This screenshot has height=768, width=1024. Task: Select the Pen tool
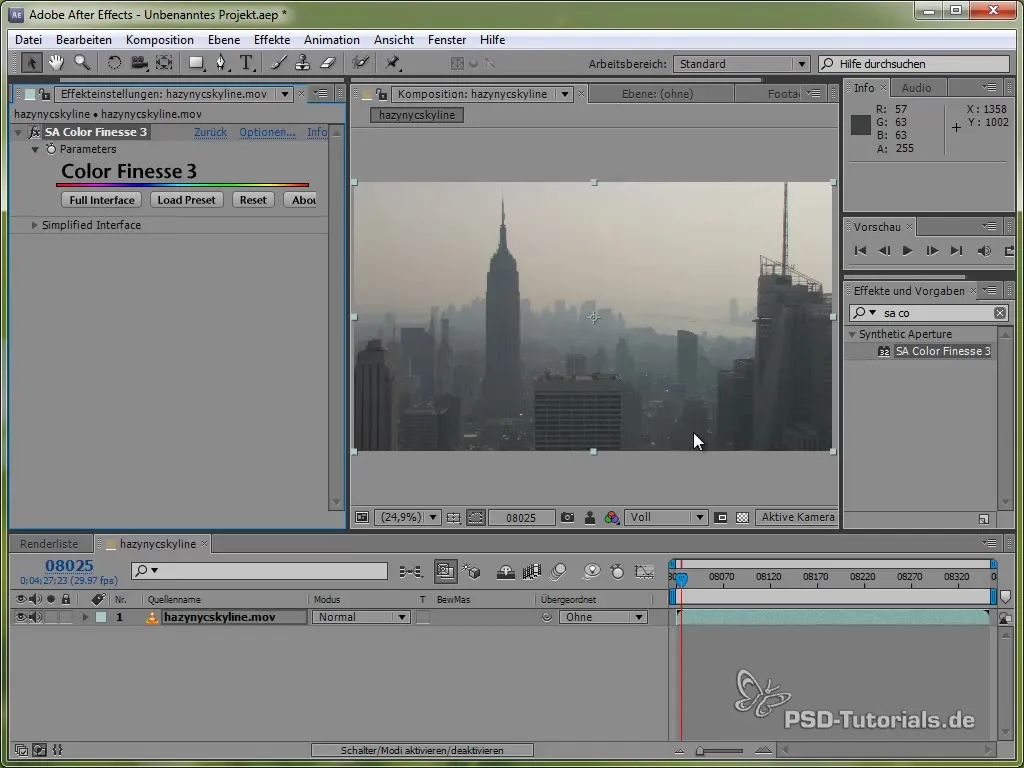[x=221, y=63]
